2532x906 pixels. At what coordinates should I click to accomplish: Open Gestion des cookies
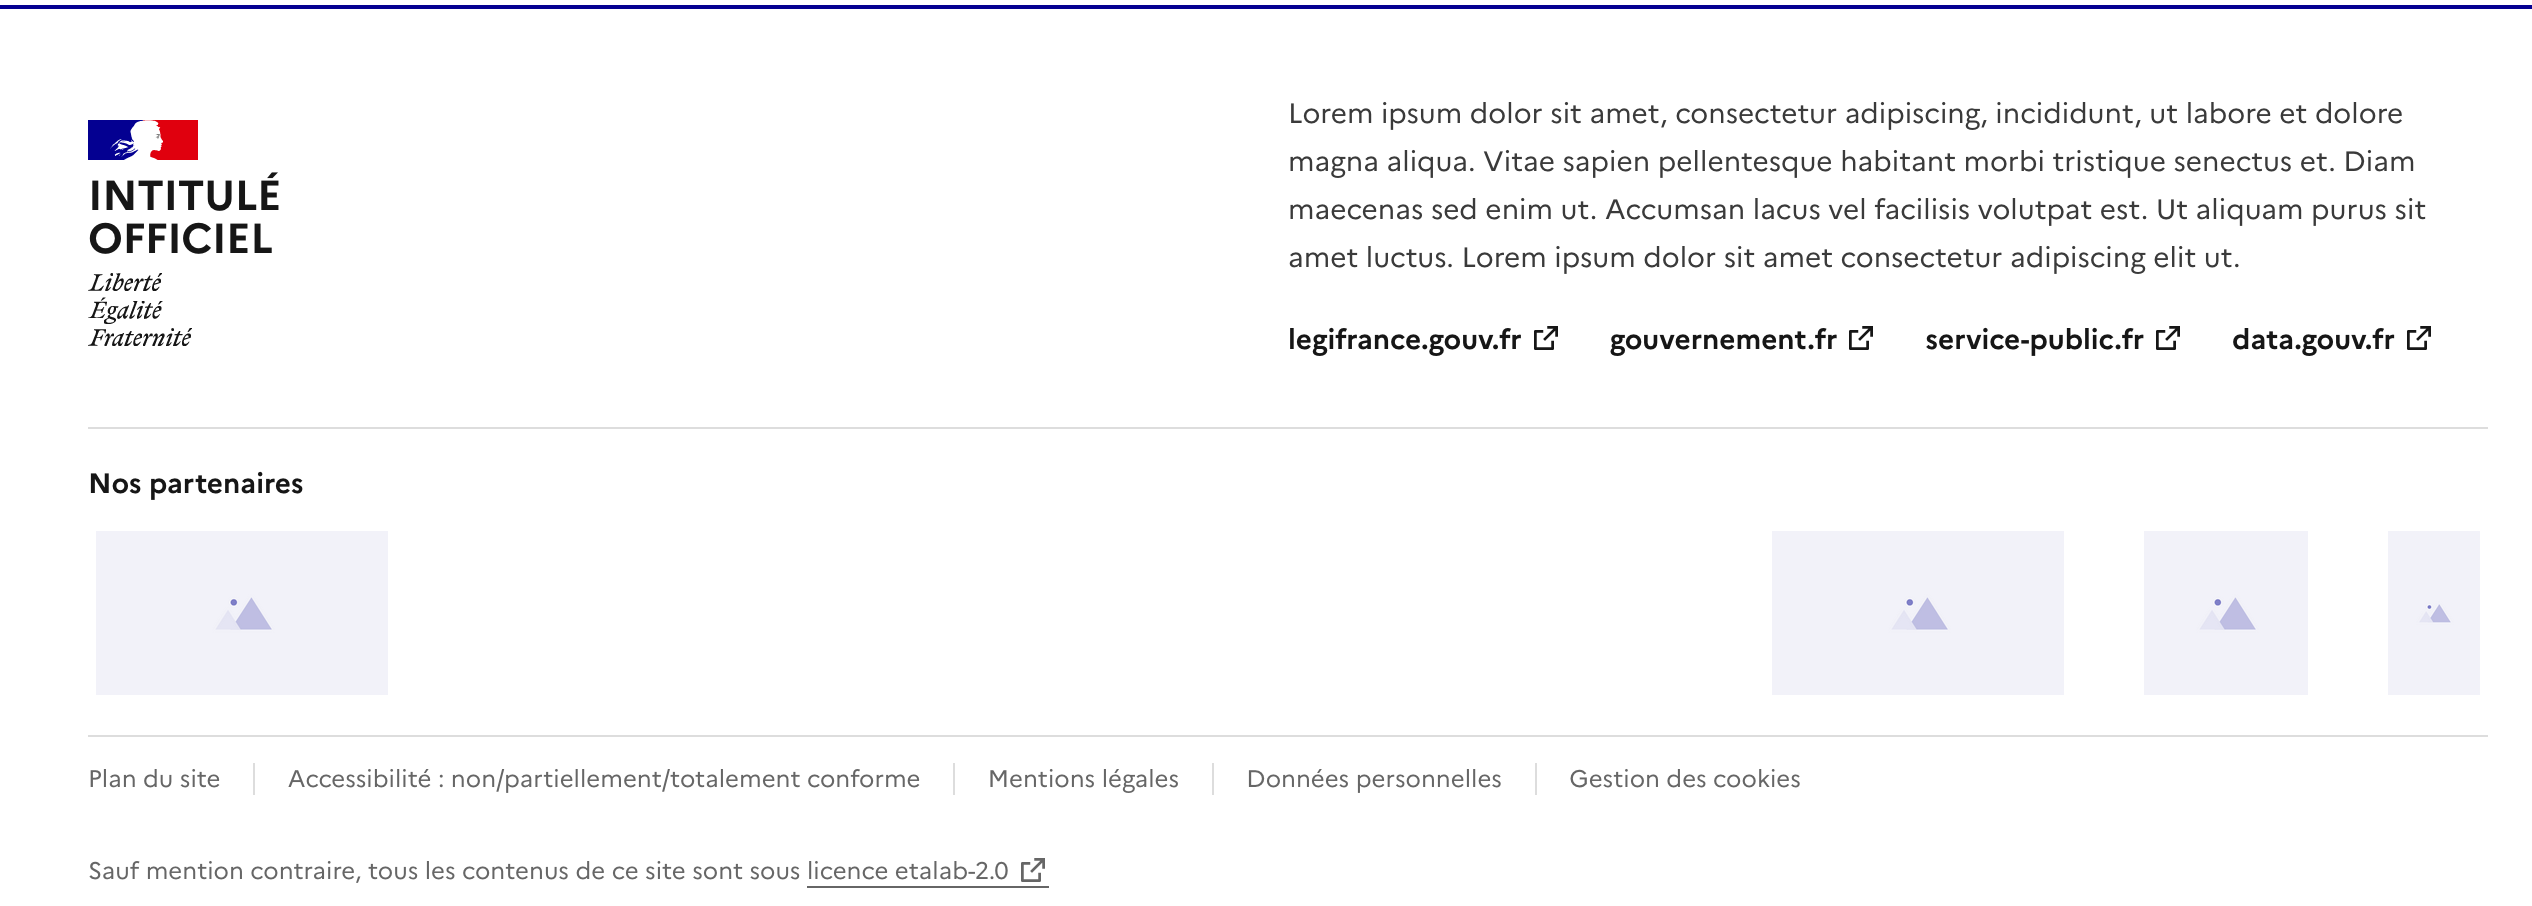(x=1685, y=779)
